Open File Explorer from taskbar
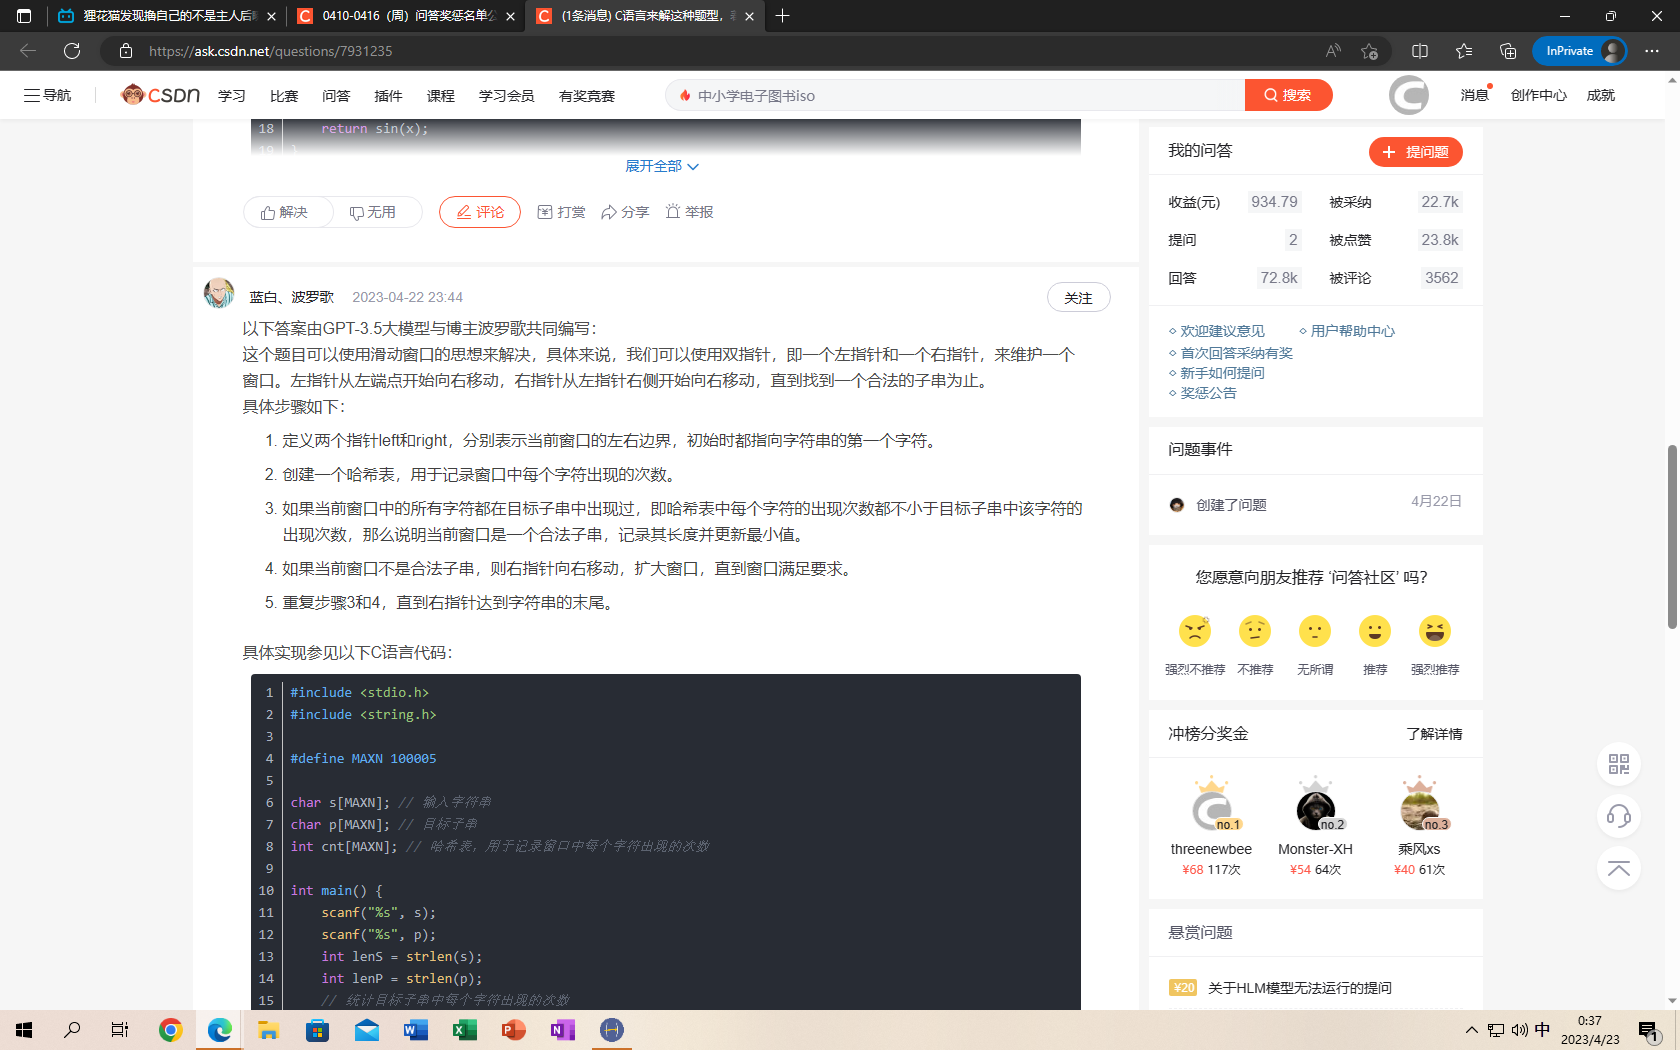 [269, 1030]
